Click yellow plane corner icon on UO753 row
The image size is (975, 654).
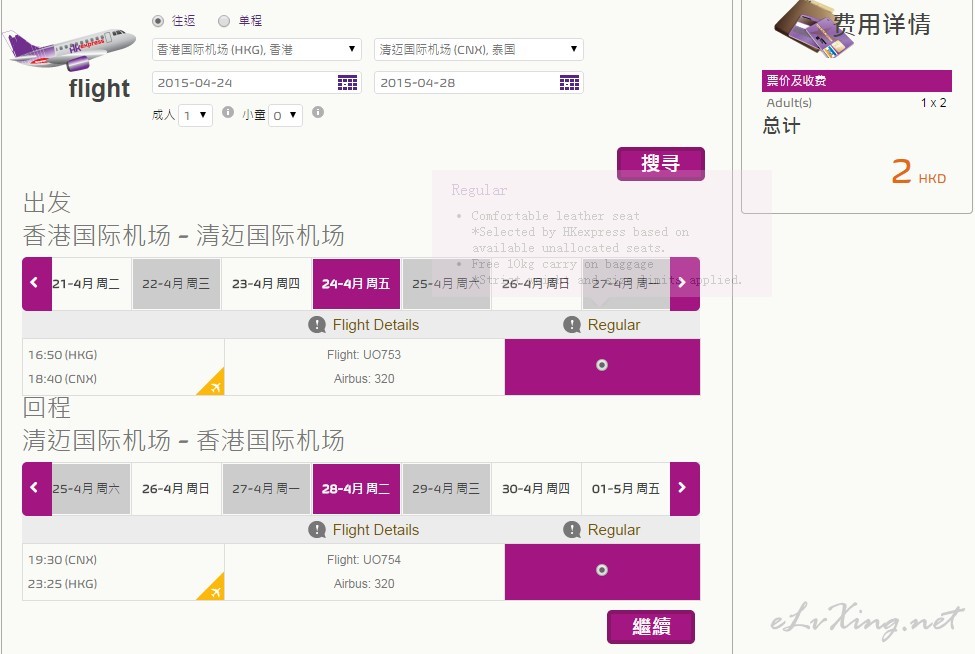coord(214,384)
